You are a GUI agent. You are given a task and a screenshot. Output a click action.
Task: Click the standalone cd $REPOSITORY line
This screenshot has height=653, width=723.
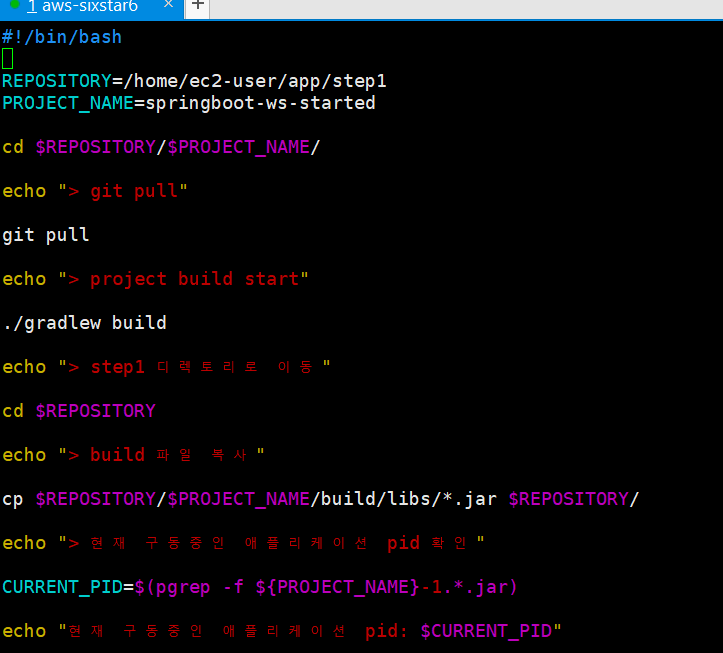[79, 411]
